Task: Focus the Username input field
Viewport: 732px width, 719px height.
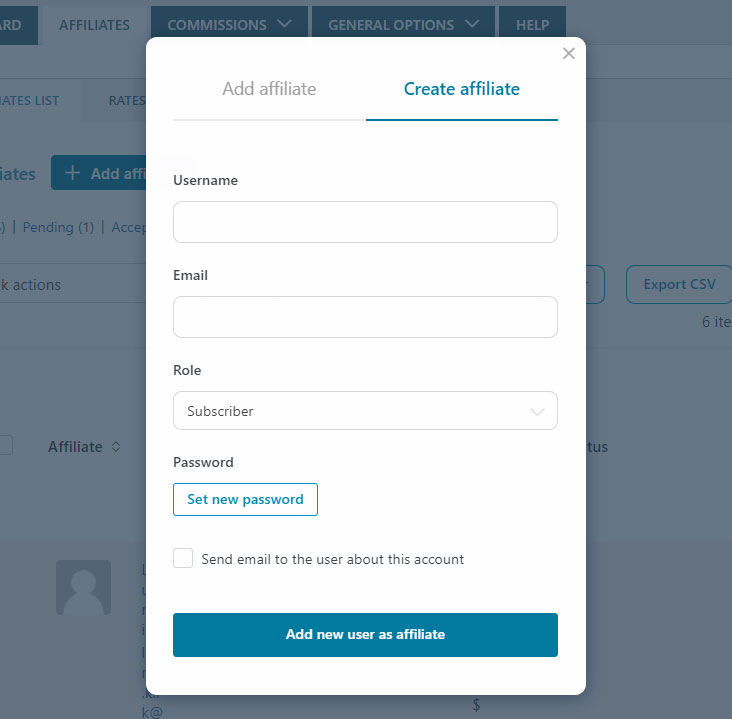Action: (365, 222)
